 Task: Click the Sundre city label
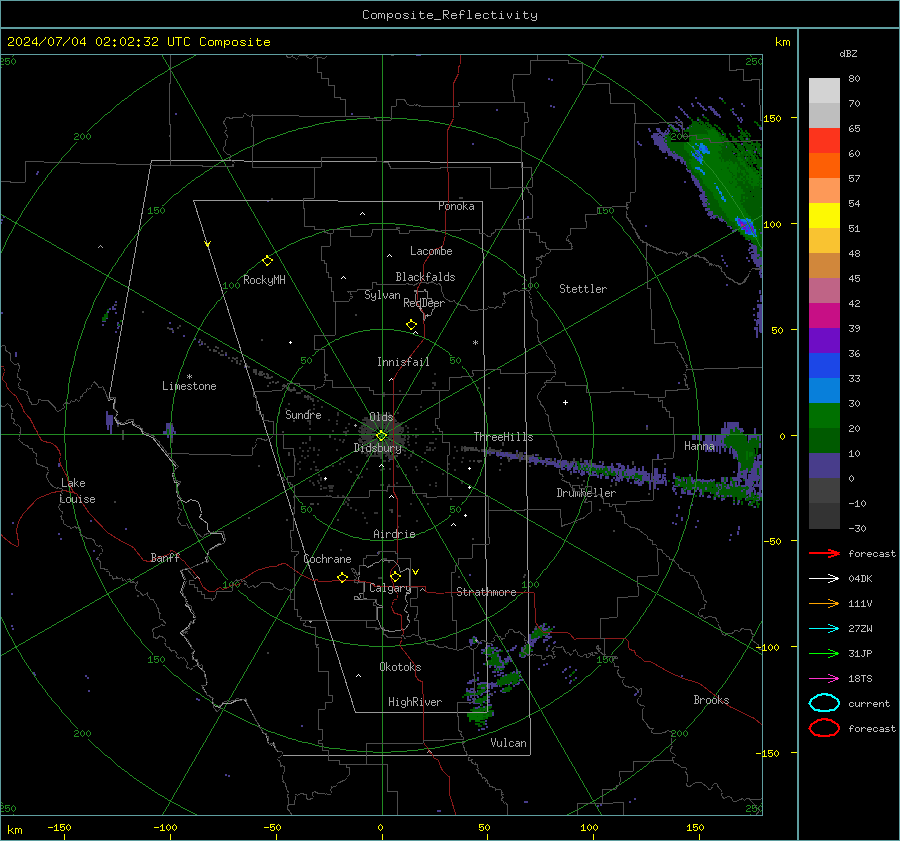(x=303, y=414)
